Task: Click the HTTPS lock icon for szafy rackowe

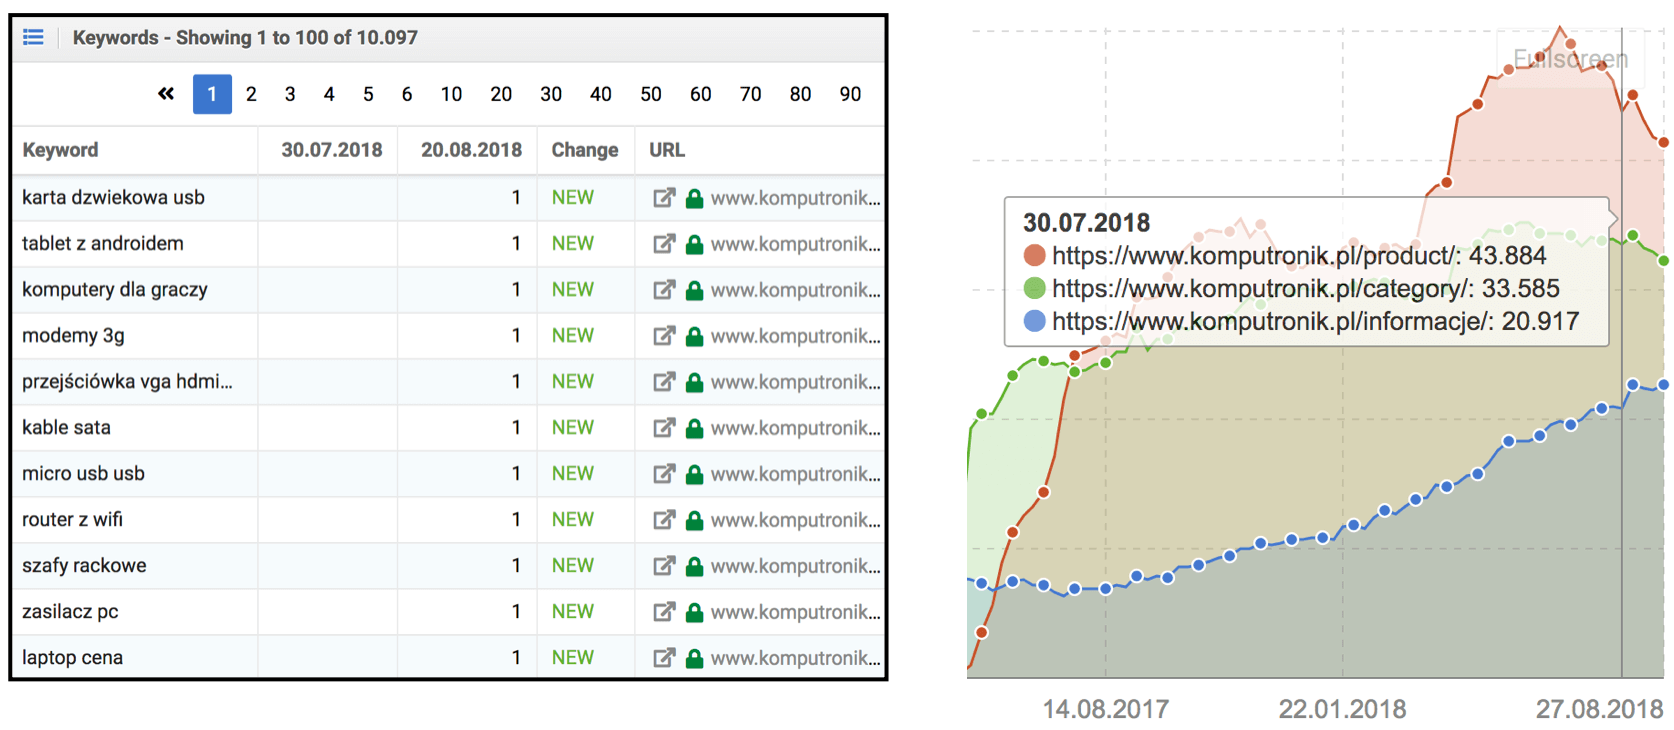Action: (x=694, y=566)
